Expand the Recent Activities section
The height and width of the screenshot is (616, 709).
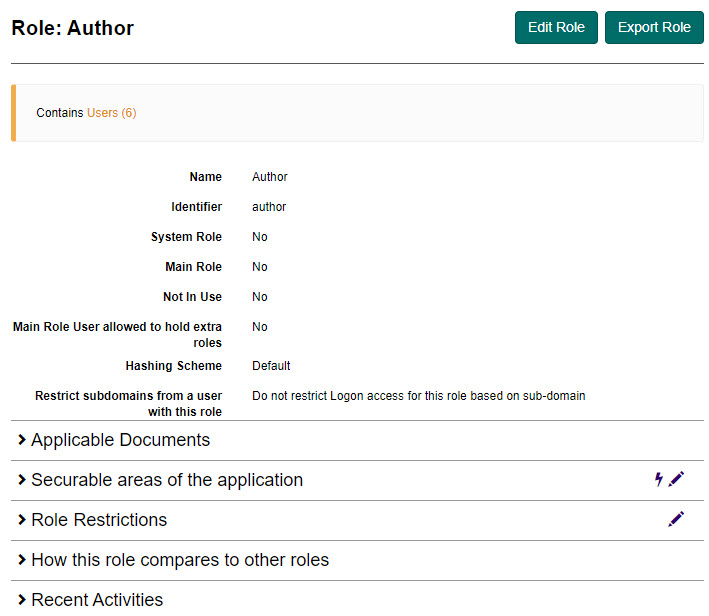click(x=97, y=600)
